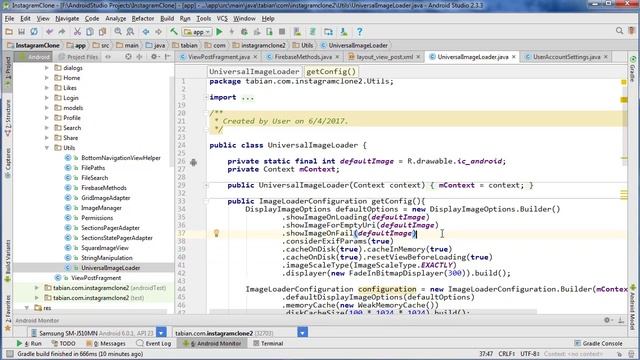Click the Project Structure toolbar icon

point(328,32)
